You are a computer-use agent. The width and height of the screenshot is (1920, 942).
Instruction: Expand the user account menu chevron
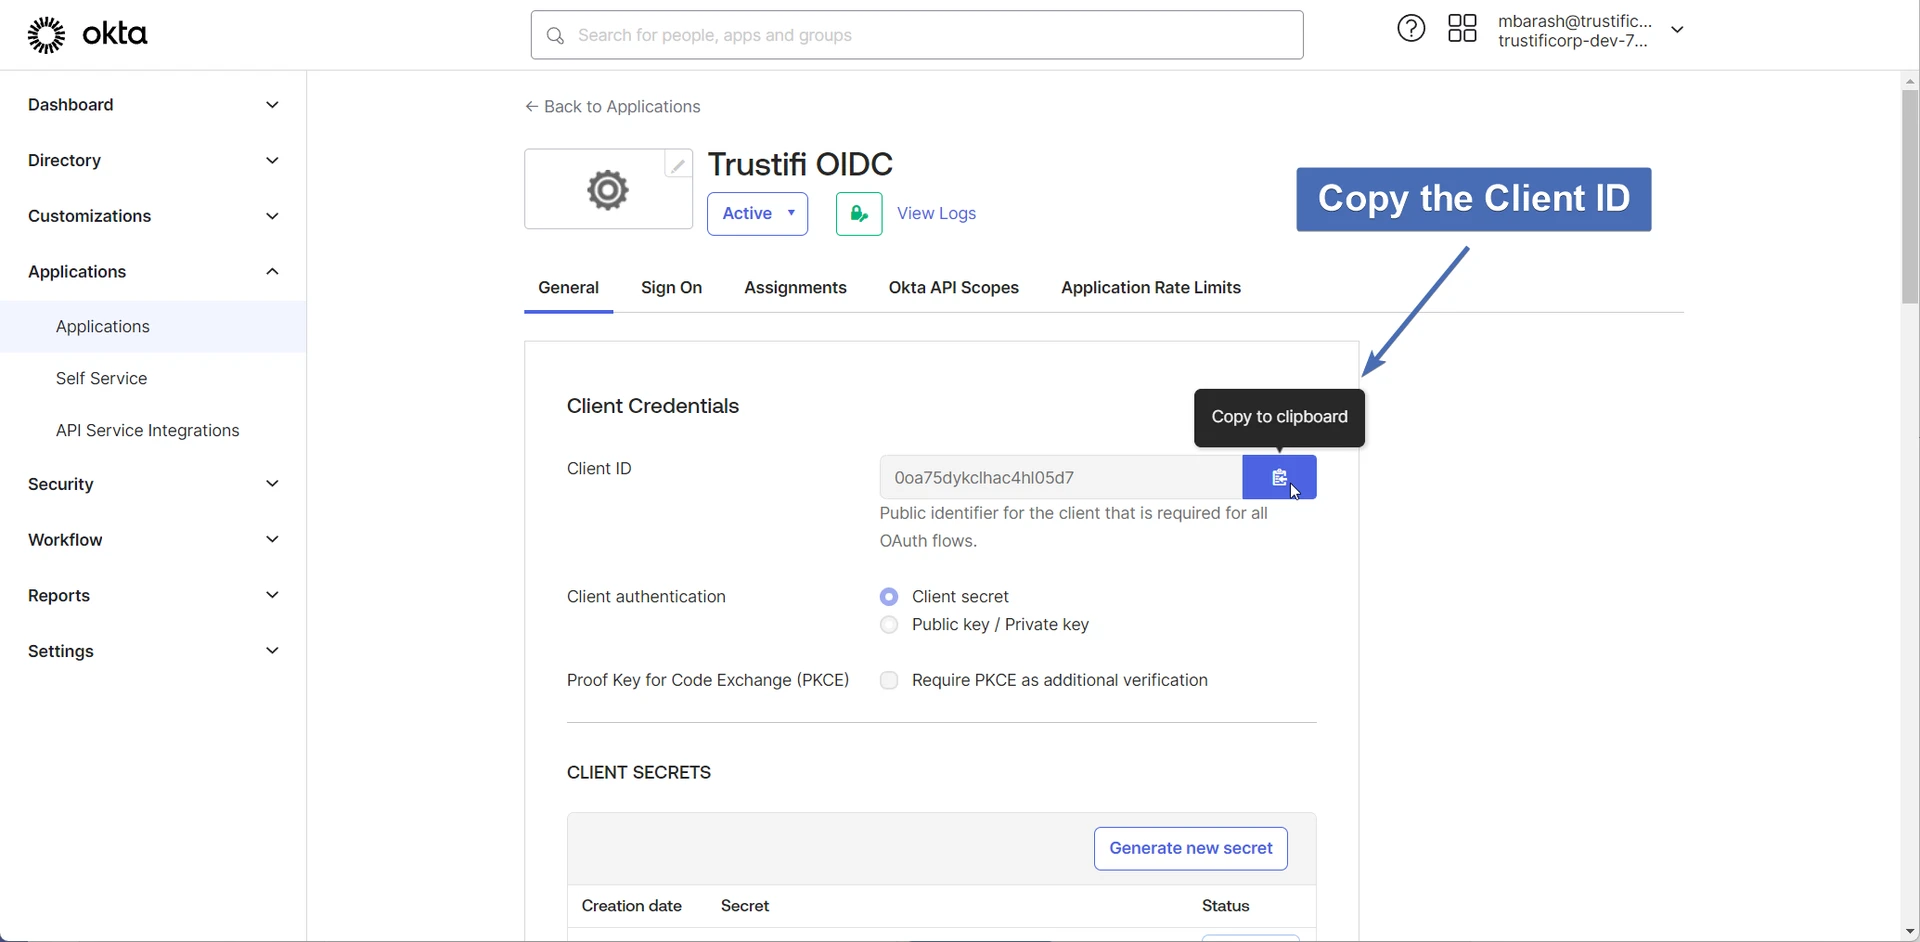pos(1677,30)
